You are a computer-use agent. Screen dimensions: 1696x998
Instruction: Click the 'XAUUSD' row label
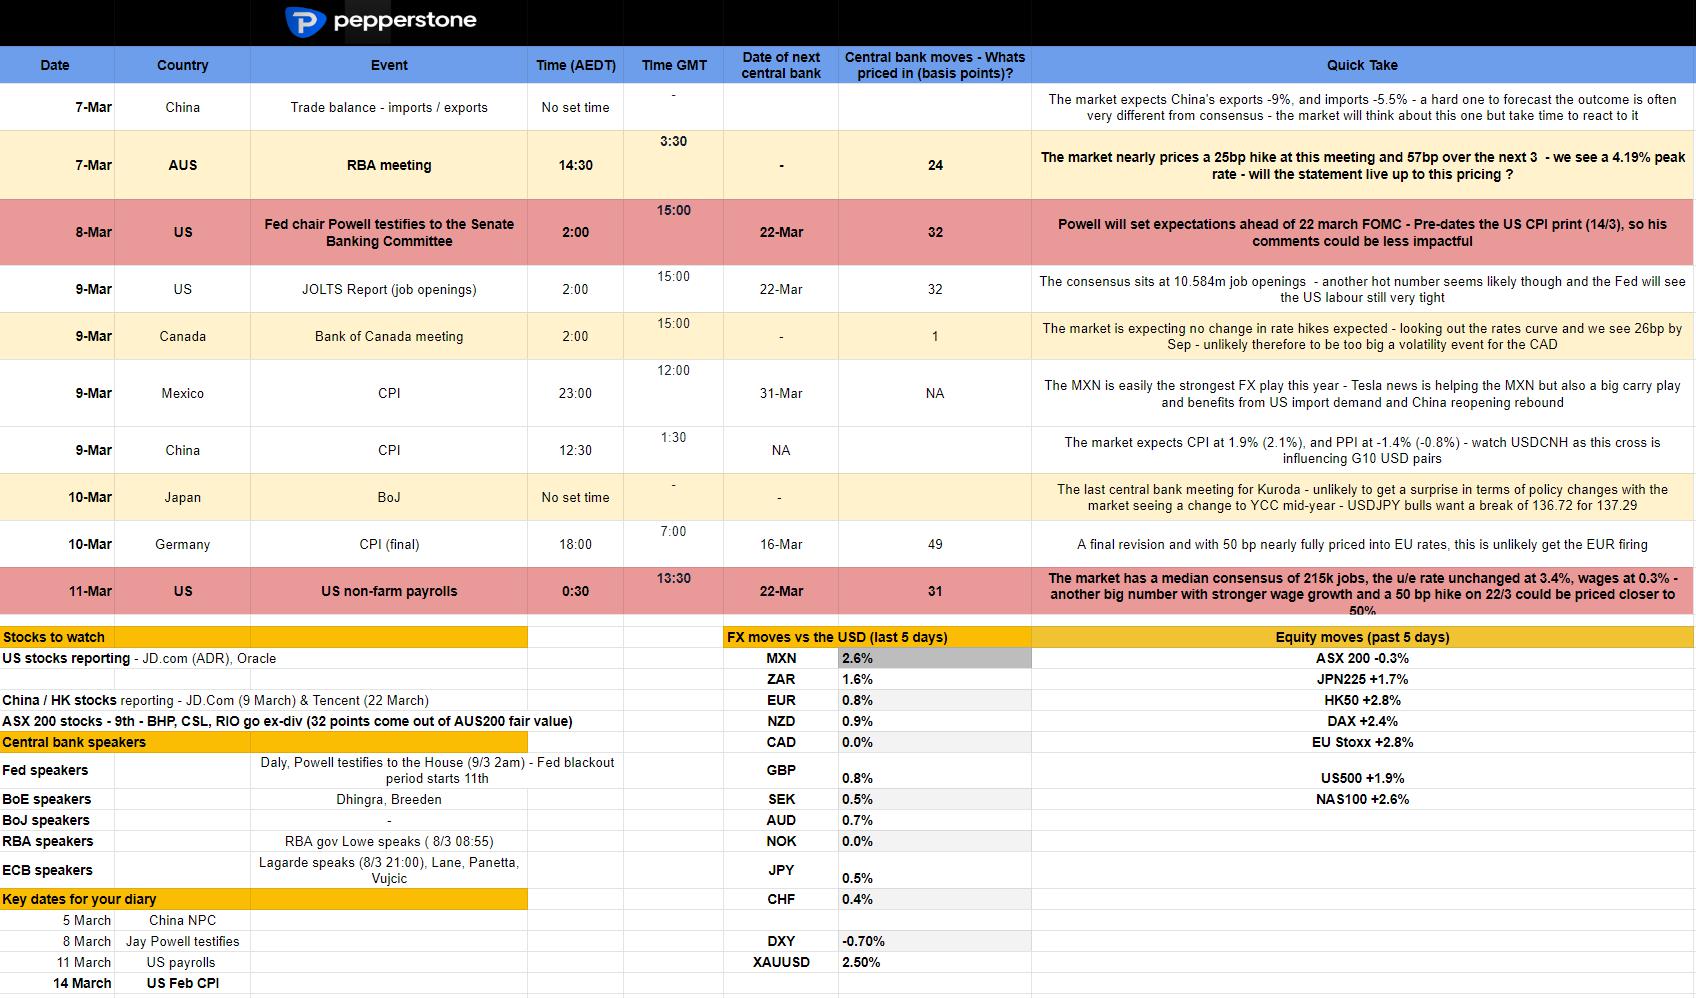781,962
